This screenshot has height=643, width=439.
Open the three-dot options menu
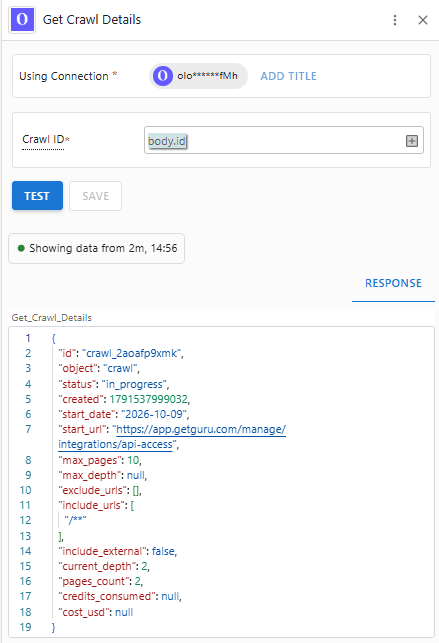click(395, 20)
